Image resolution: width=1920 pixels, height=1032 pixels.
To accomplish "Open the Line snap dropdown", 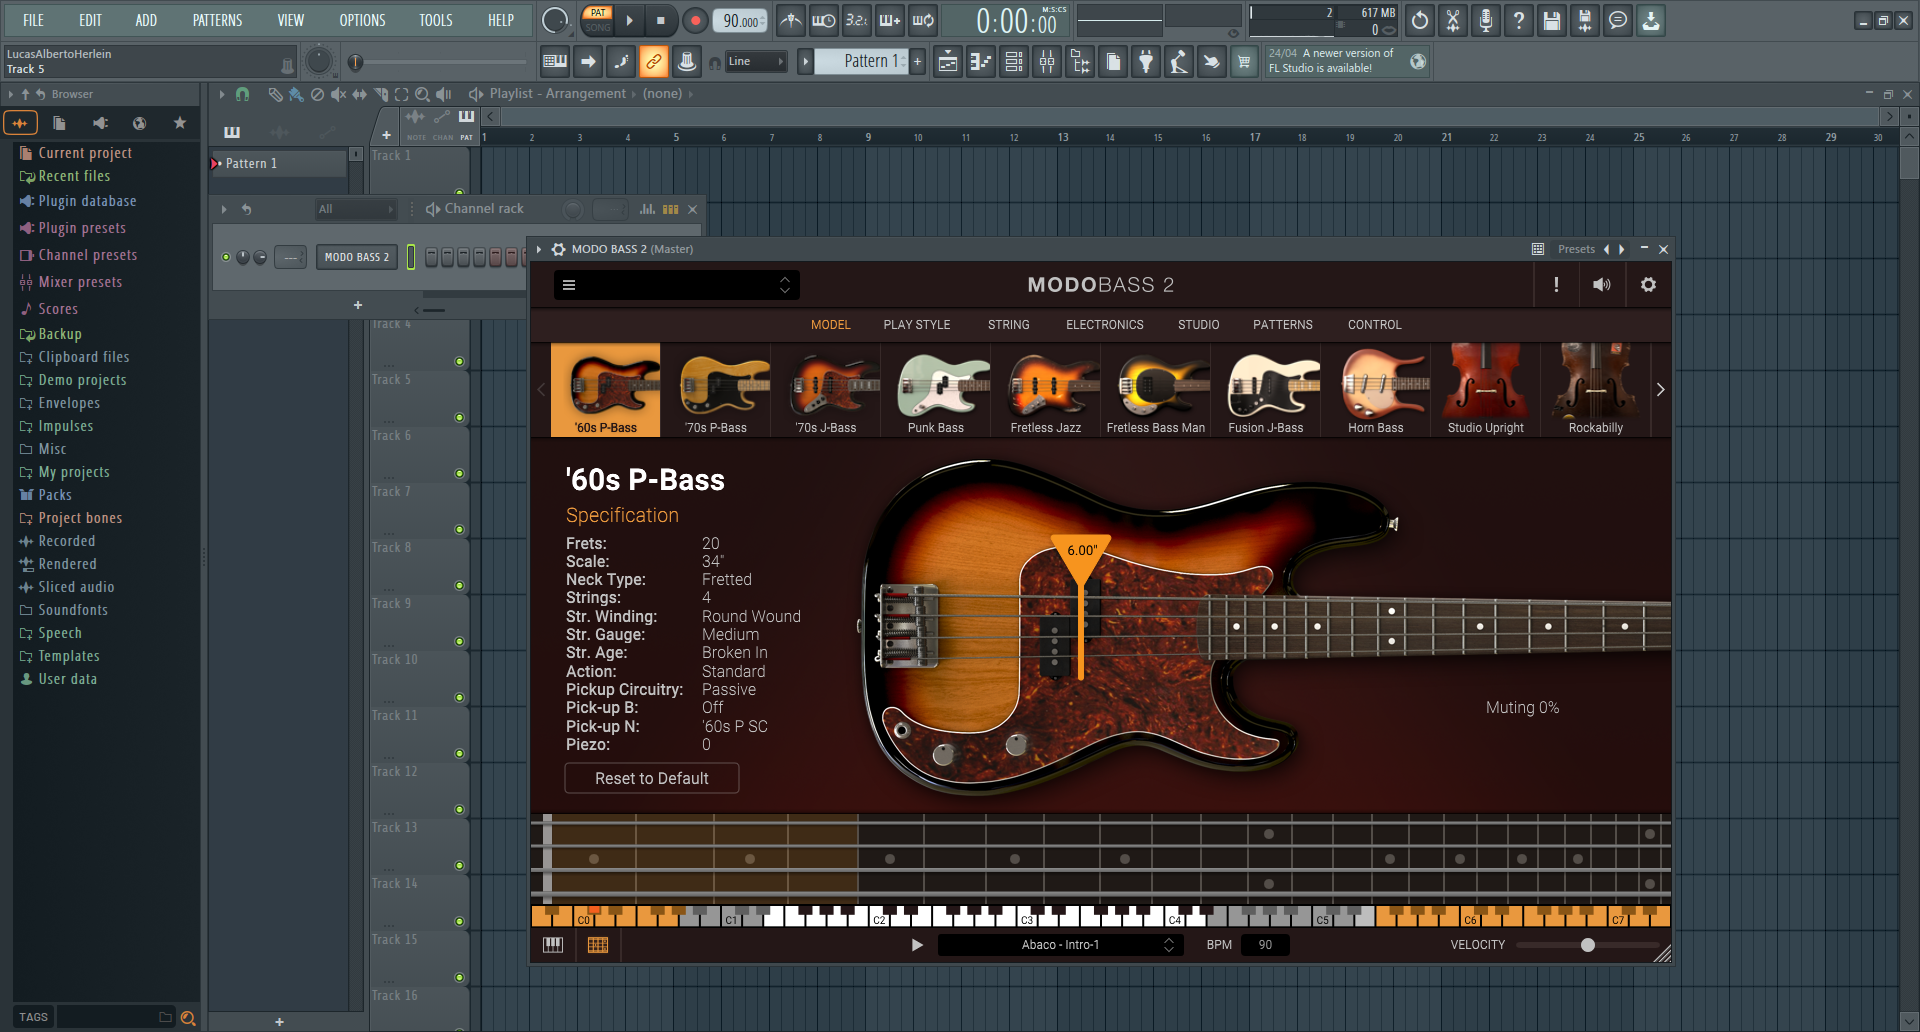I will tap(756, 62).
